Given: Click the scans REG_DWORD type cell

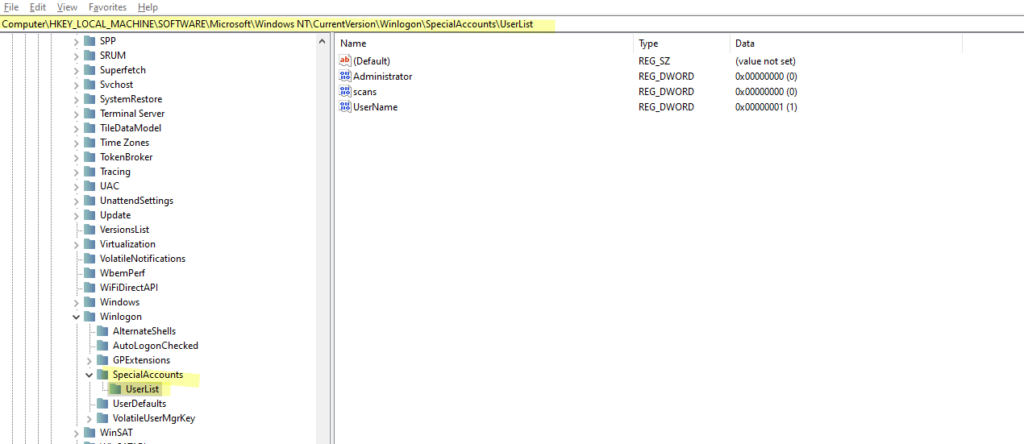Looking at the screenshot, I should pos(666,91).
